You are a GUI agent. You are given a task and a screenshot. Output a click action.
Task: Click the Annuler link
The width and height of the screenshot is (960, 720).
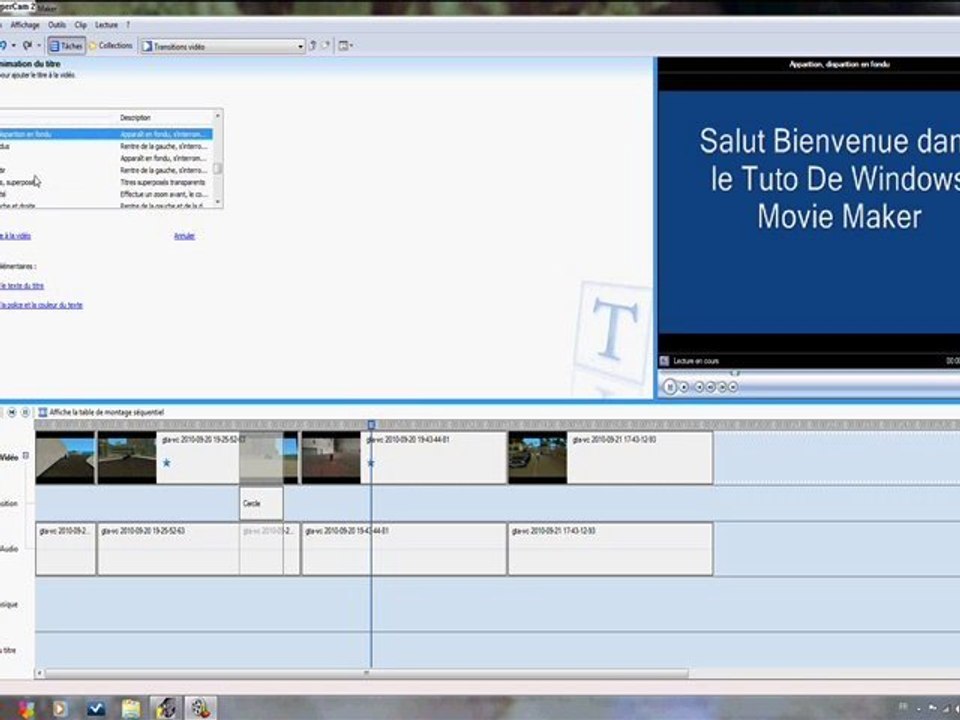(184, 236)
